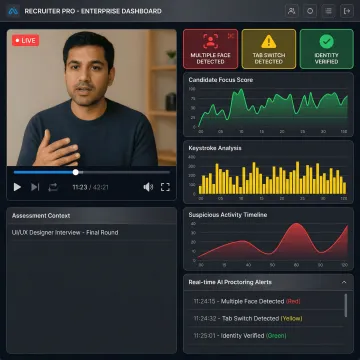Click the Recruiter Pro - Enterprise Dashboard title
This screenshot has width=360, height=360.
93,11
